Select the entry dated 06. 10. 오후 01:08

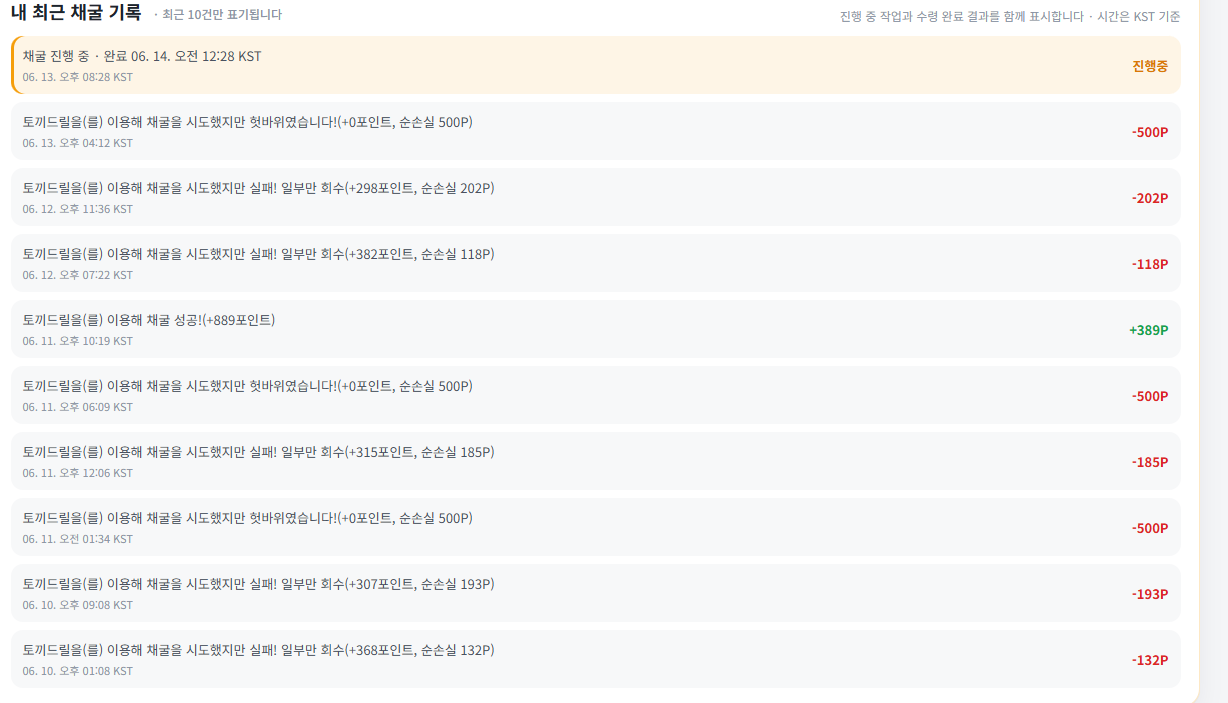tap(596, 659)
